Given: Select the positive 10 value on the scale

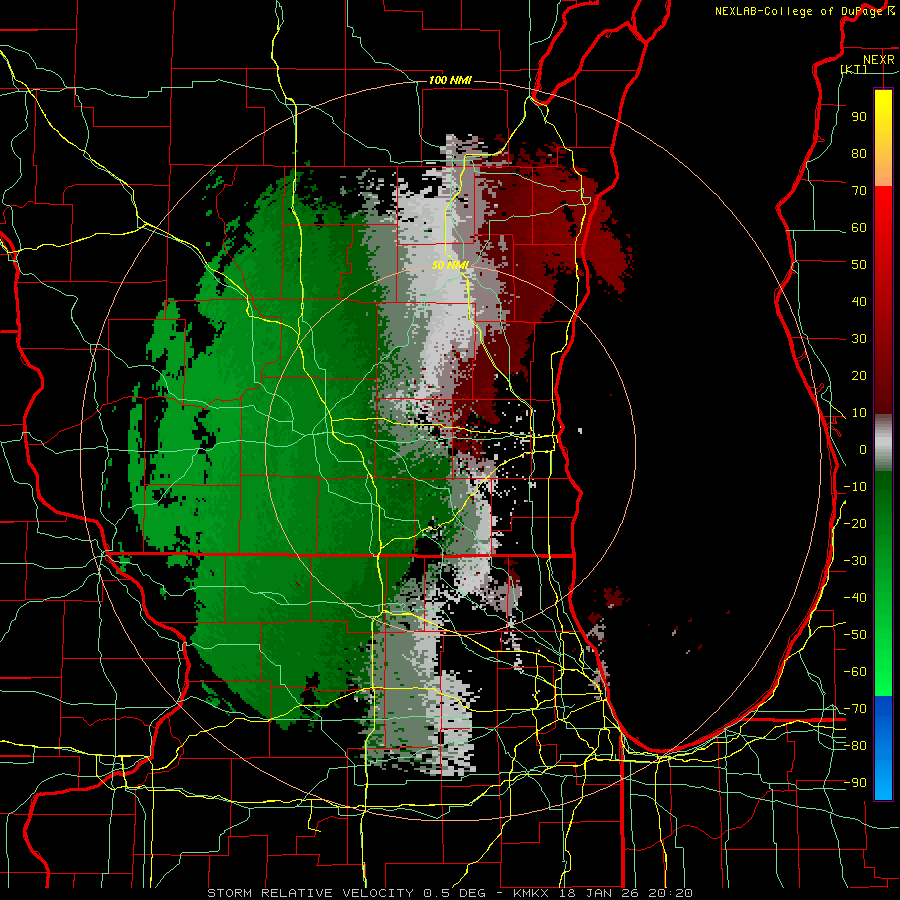Looking at the screenshot, I should tap(859, 413).
